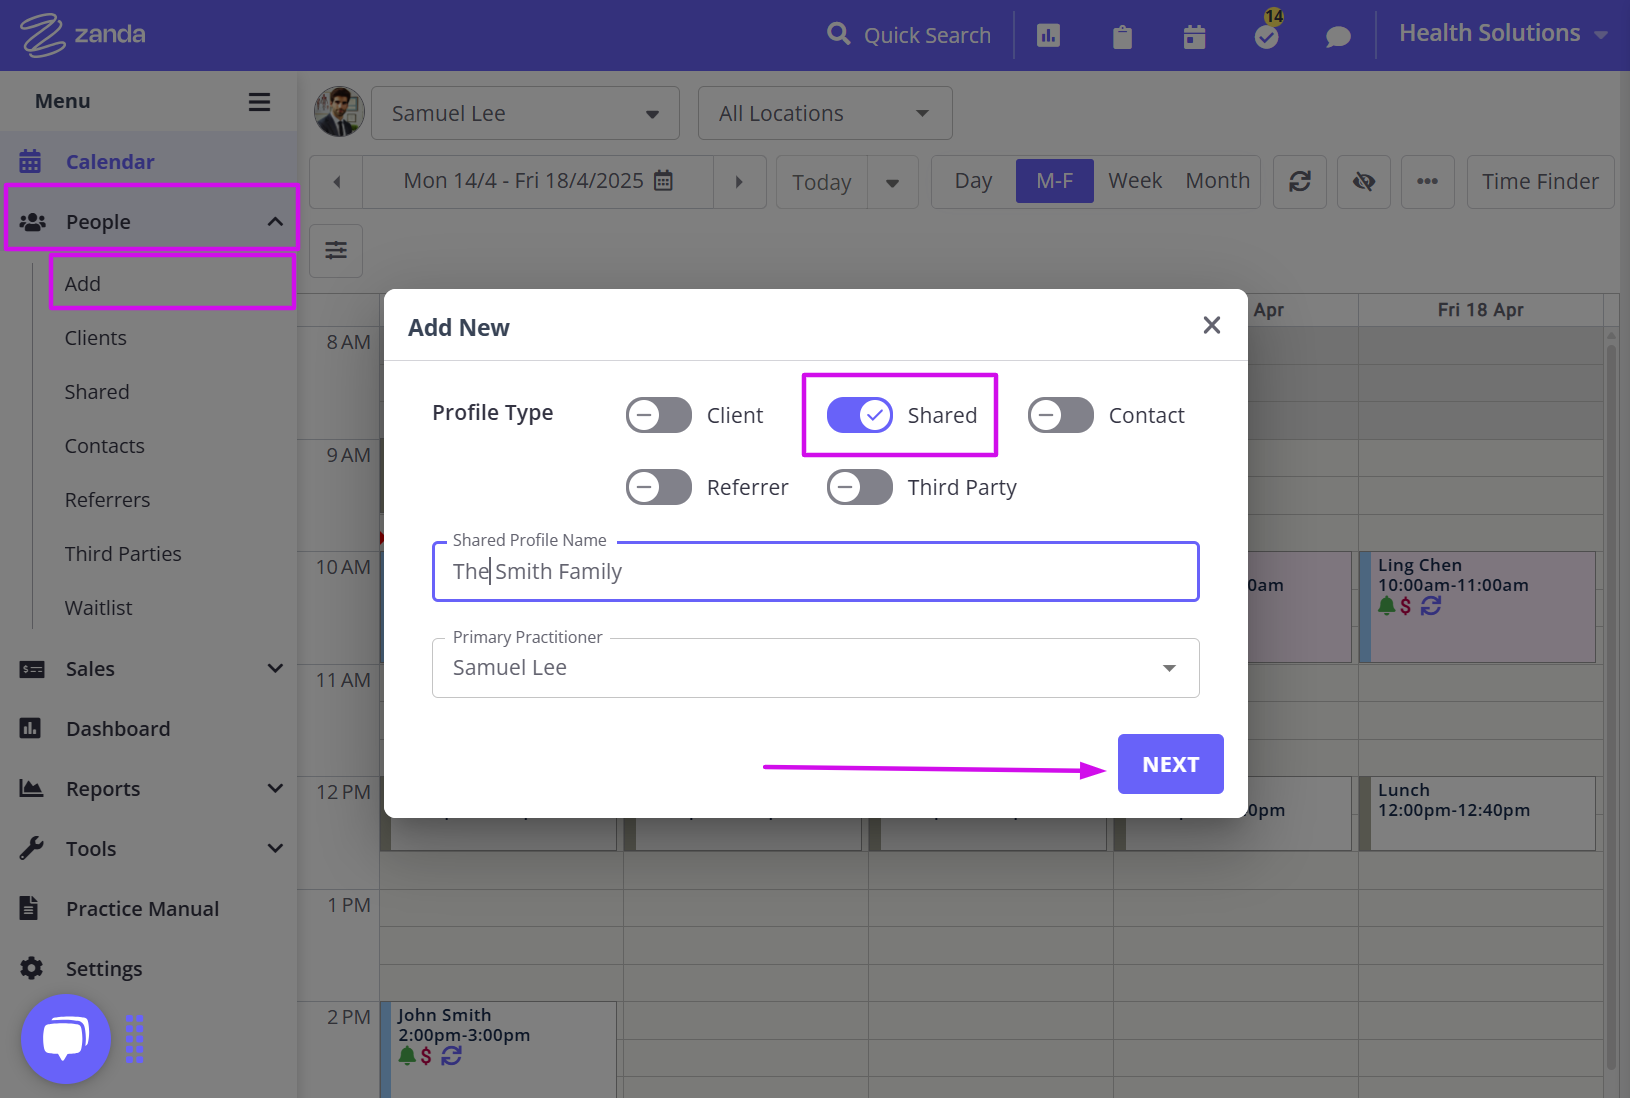Open Time Finder
1630x1098 pixels.
coord(1540,181)
